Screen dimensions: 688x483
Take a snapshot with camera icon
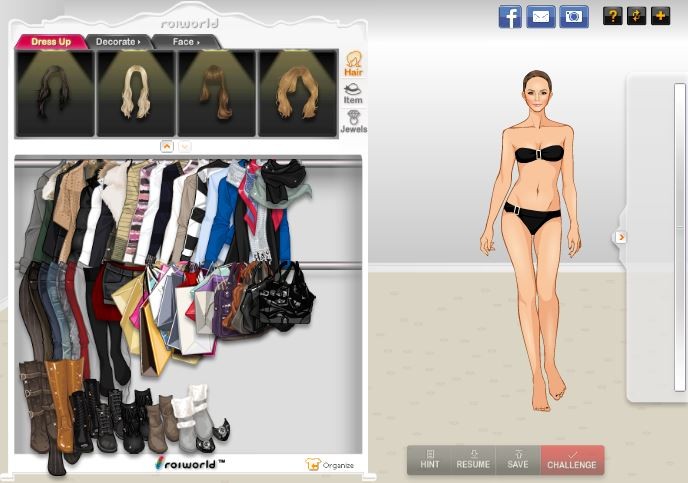coord(574,17)
